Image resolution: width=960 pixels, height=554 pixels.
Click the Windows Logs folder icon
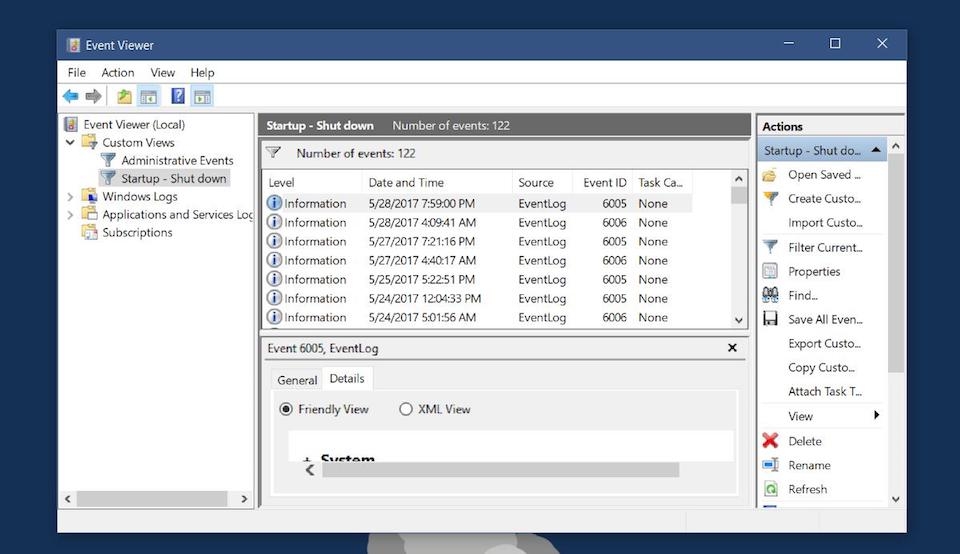(x=89, y=196)
